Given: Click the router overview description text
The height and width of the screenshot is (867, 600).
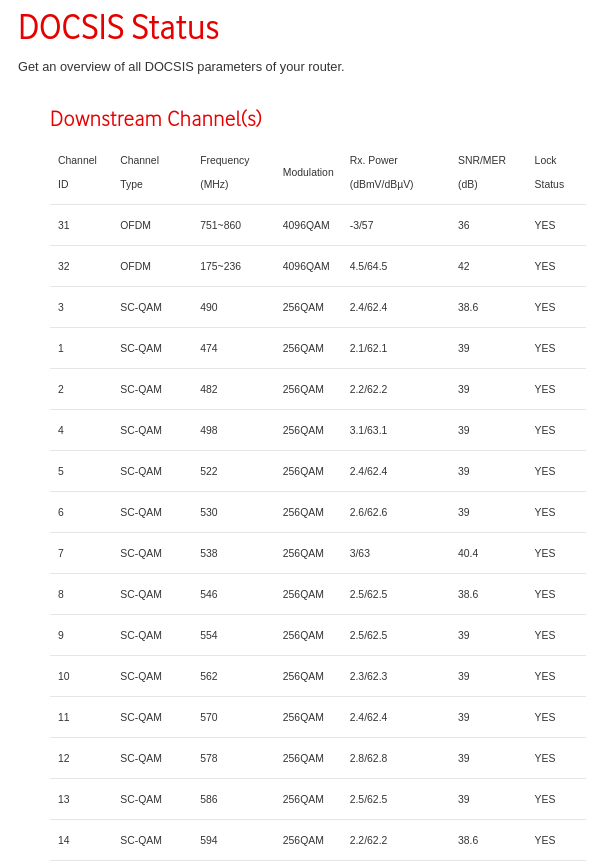Looking at the screenshot, I should (181, 67).
